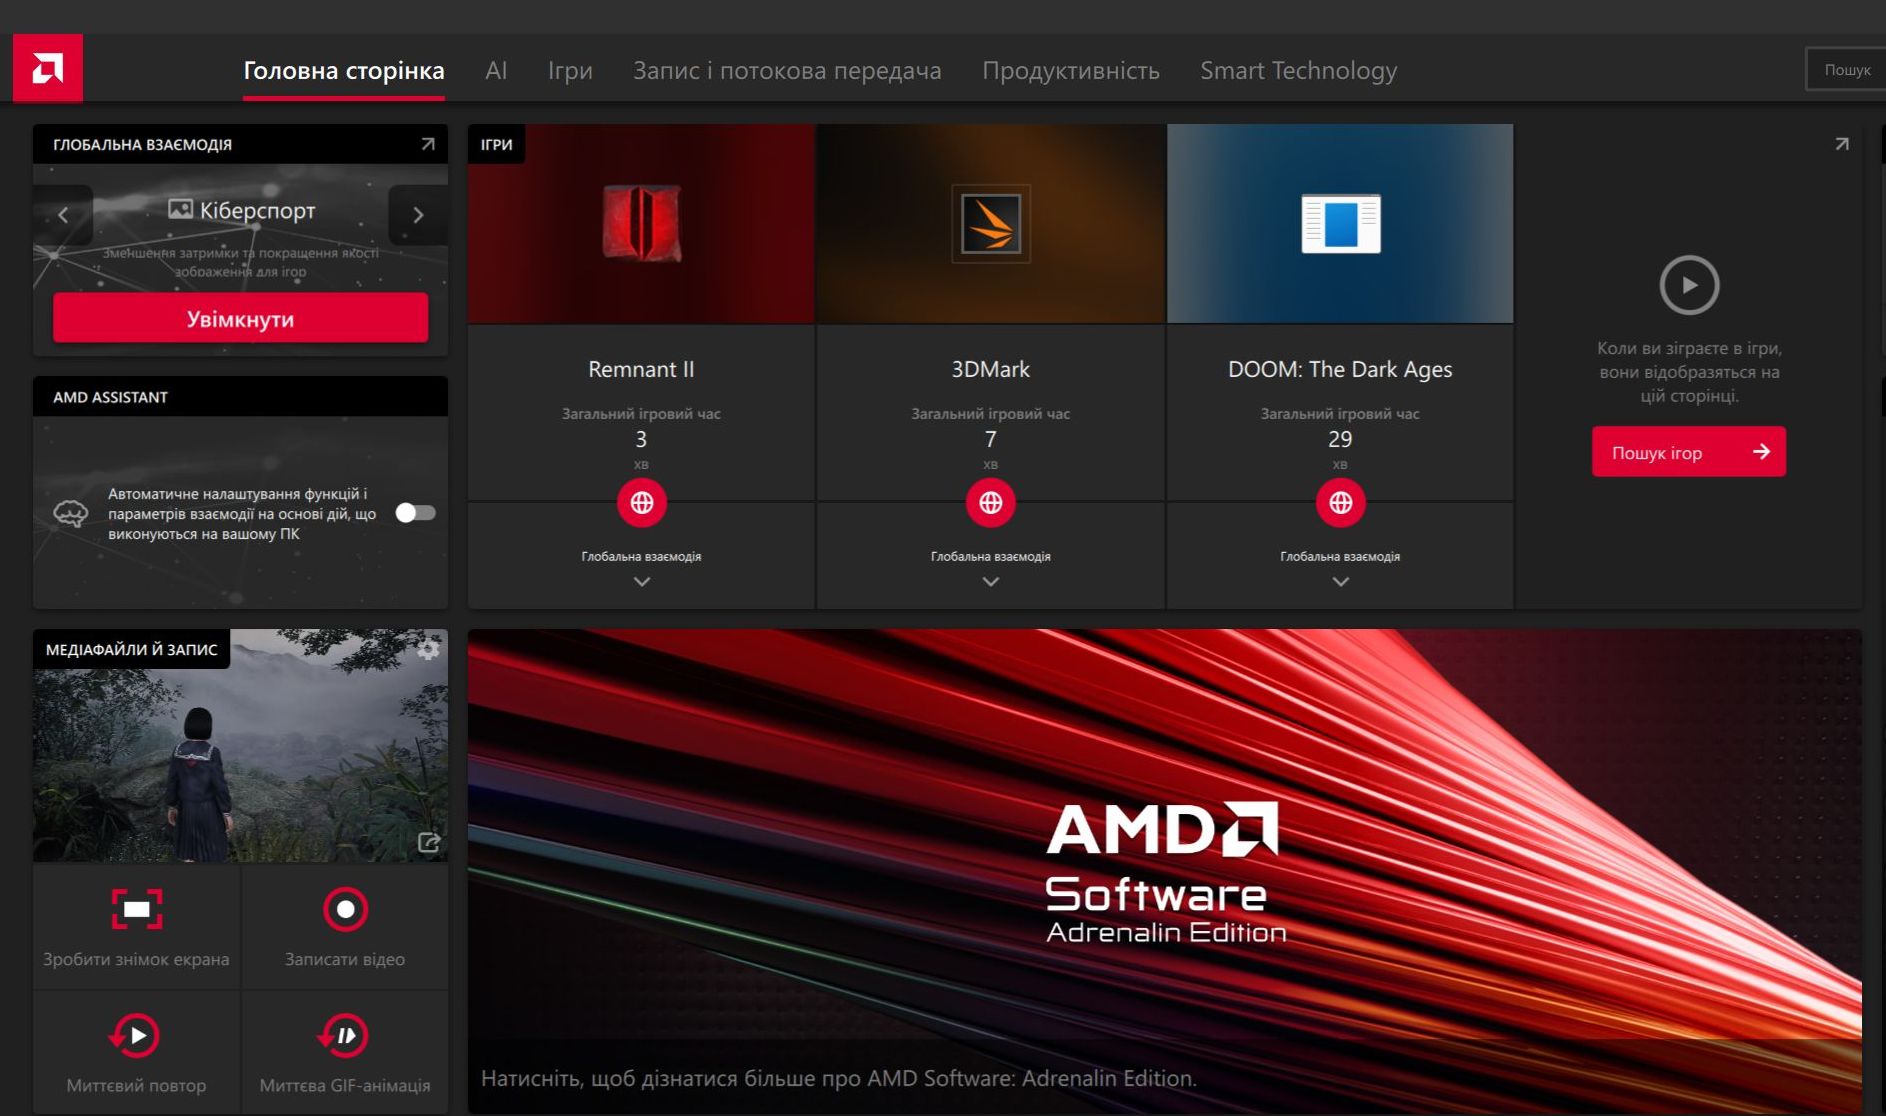
Task: Open Remnant II global experience globe icon
Action: [641, 502]
